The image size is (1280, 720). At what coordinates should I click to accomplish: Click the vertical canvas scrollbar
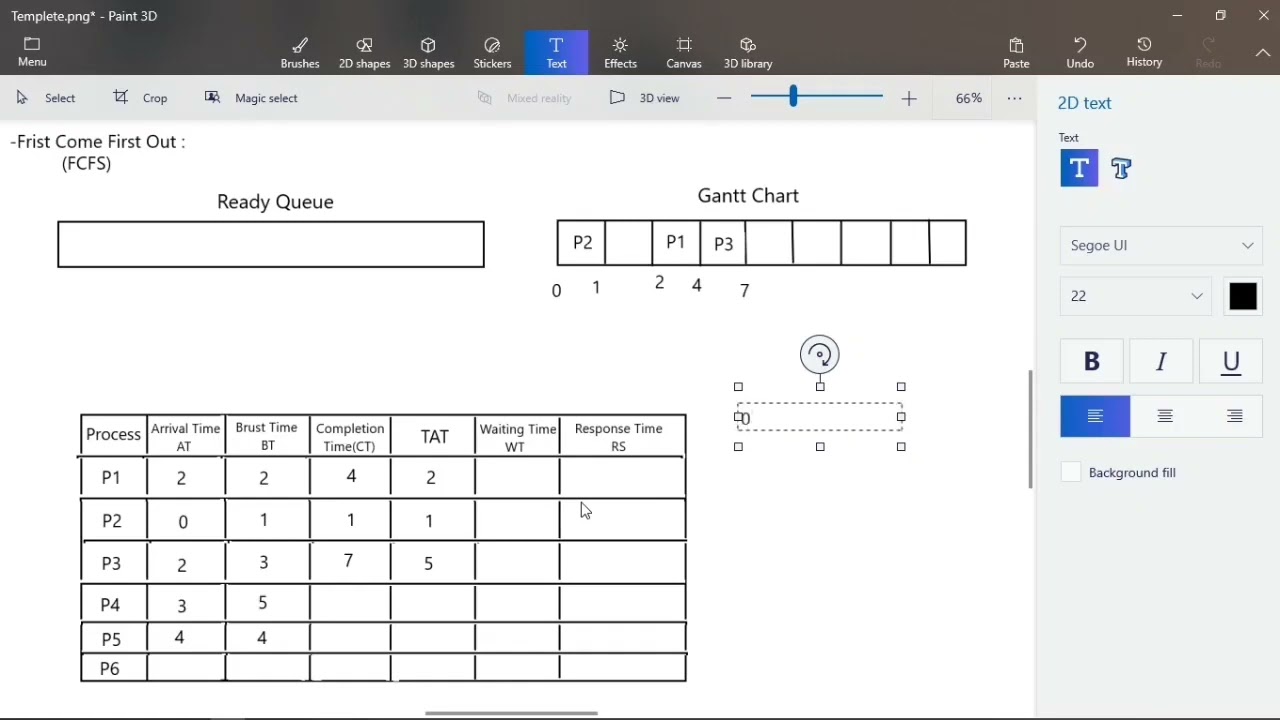tap(1030, 429)
